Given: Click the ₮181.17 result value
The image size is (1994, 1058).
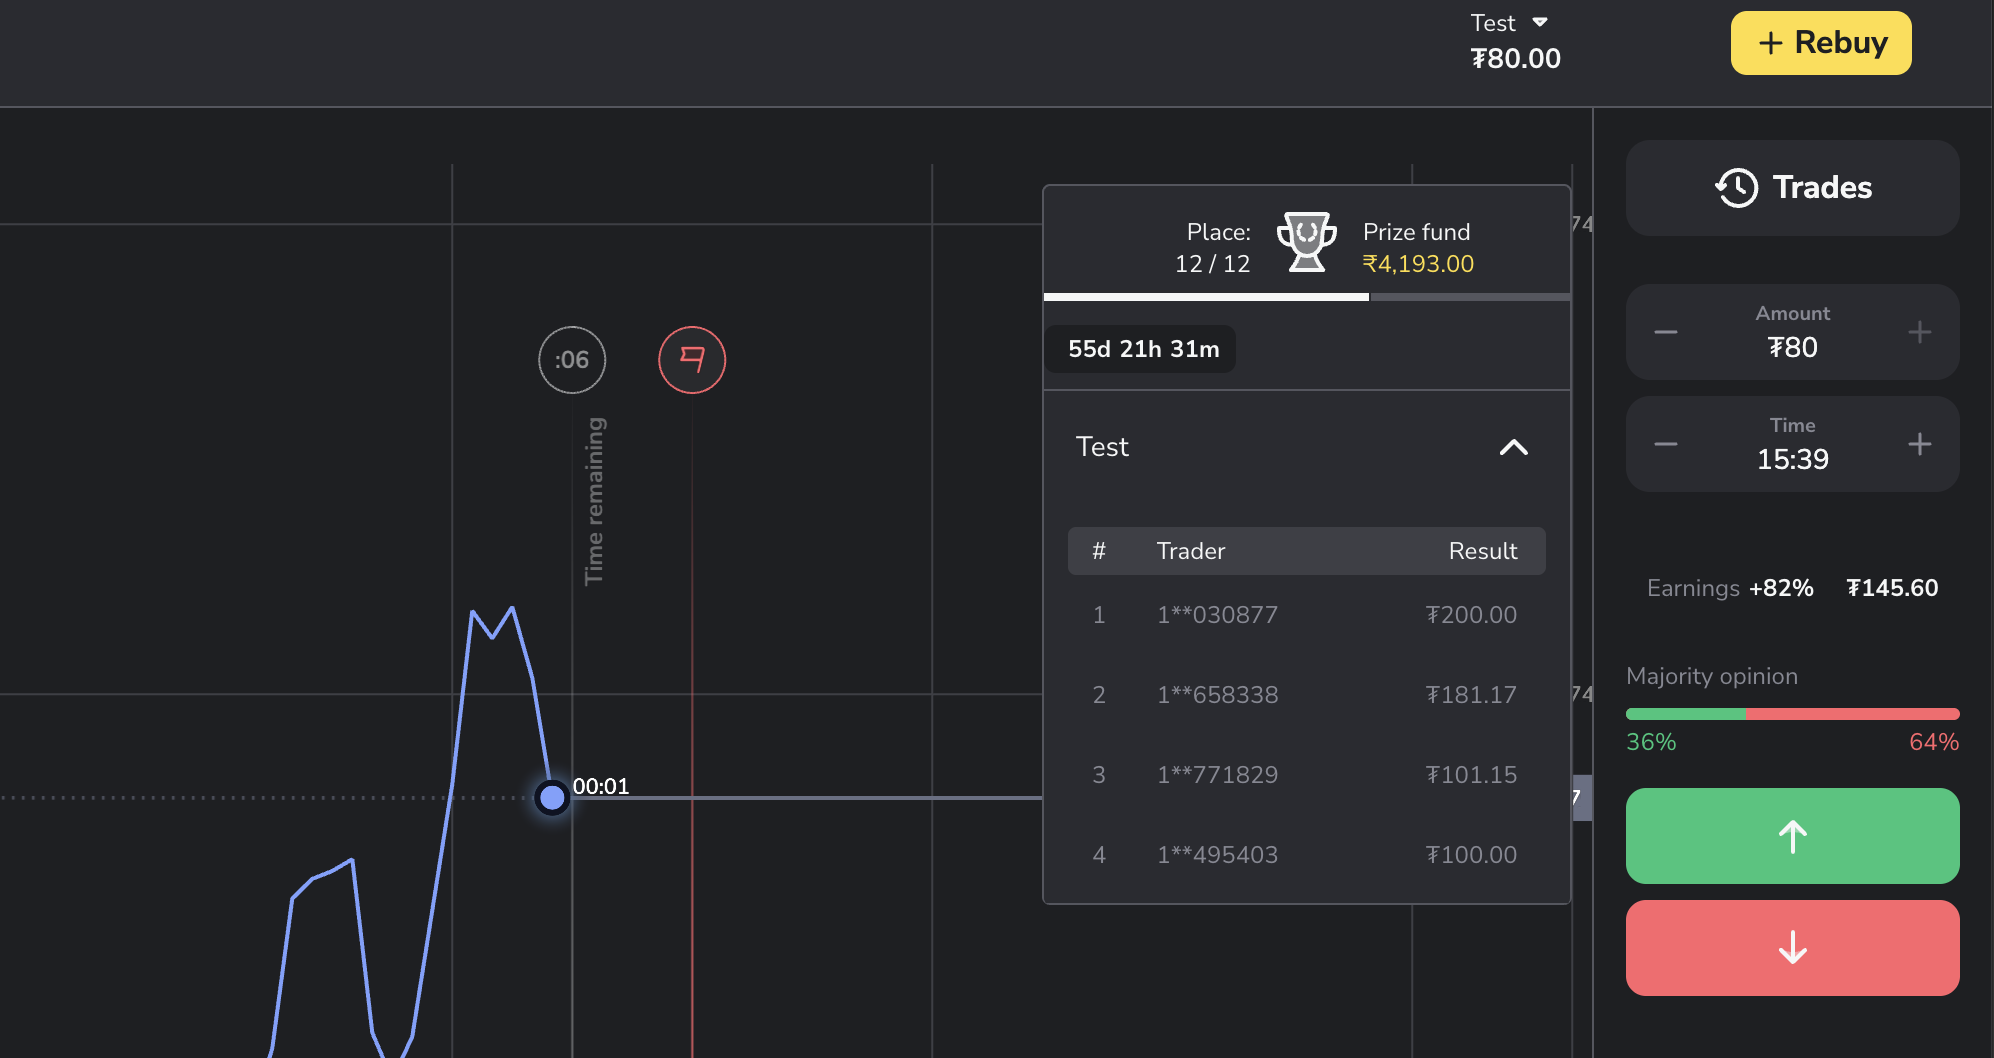Looking at the screenshot, I should [x=1471, y=695].
